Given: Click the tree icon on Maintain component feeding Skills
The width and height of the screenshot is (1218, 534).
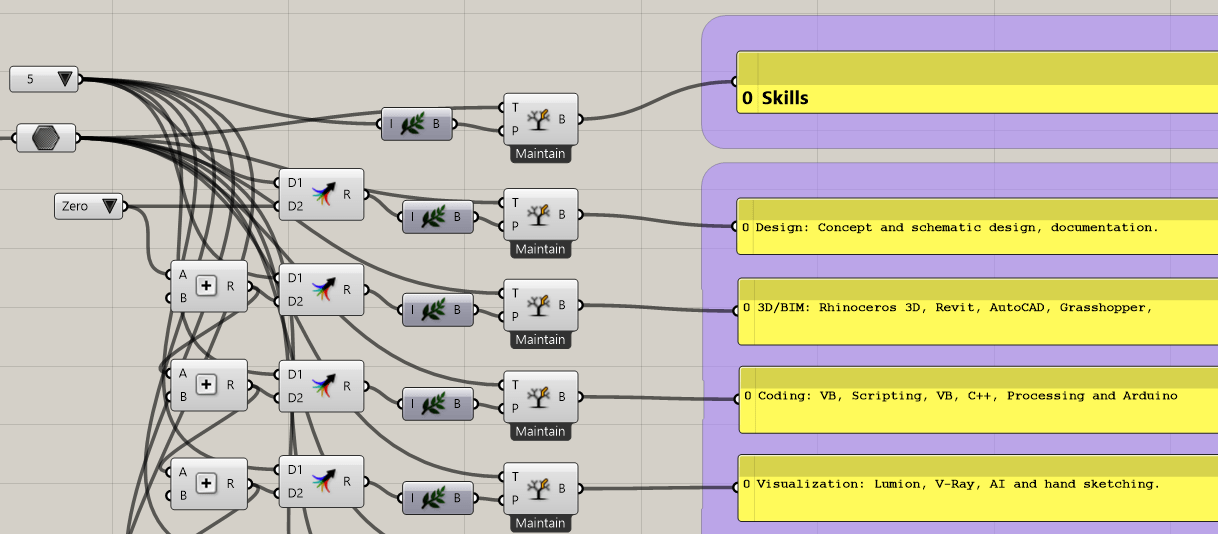Looking at the screenshot, I should coord(540,119).
